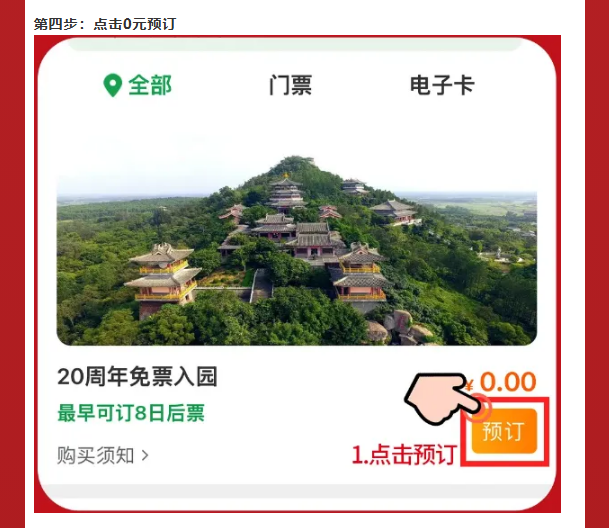Open the 购买须知 link
Image resolution: width=609 pixels, height=528 pixels.
tap(95, 455)
